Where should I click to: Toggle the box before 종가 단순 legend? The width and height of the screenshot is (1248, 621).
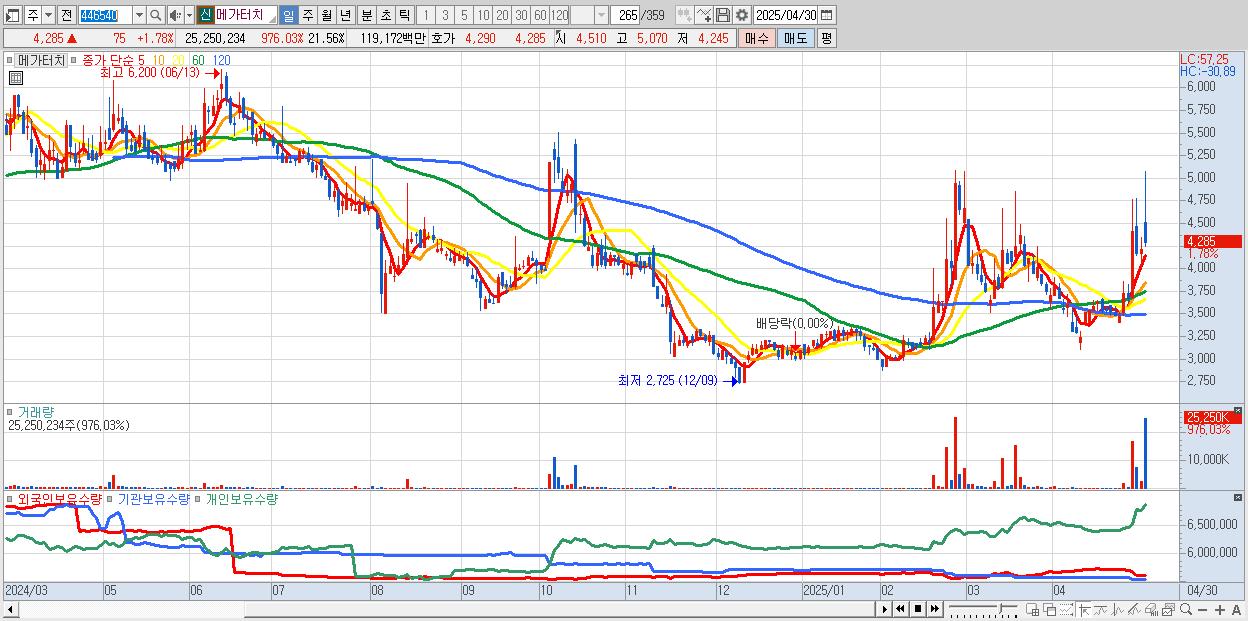(75, 60)
